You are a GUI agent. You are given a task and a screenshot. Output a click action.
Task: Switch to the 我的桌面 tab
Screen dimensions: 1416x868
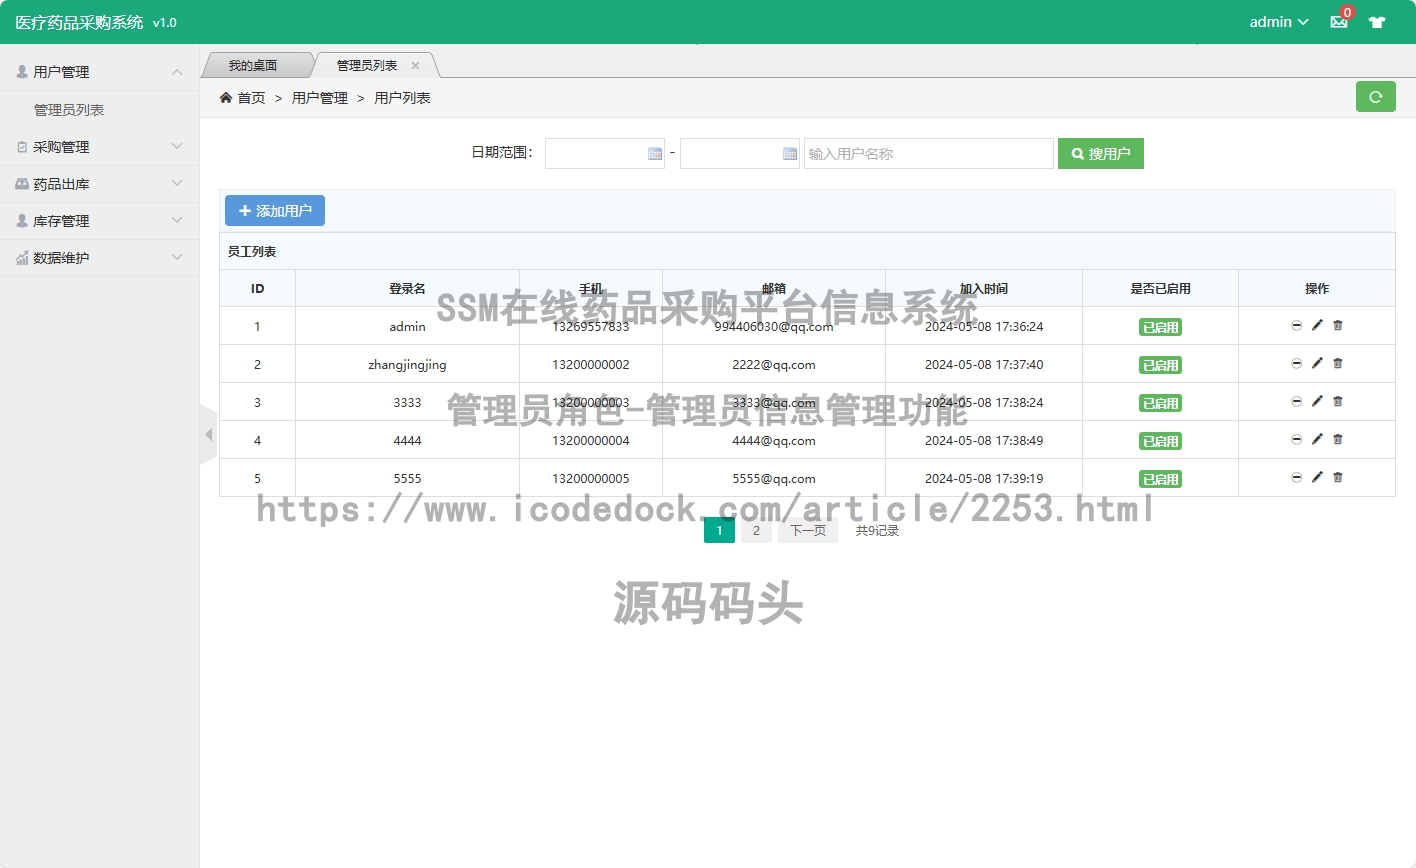[253, 65]
